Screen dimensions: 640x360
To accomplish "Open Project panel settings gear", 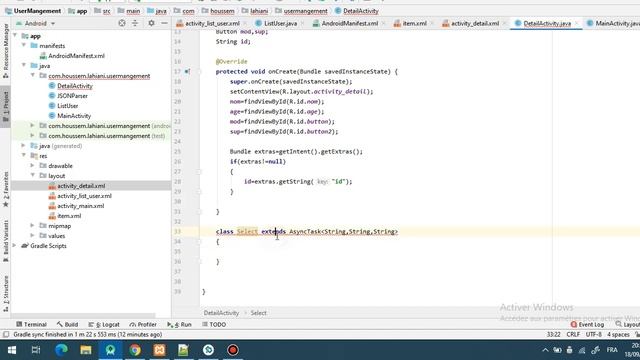I will pyautogui.click(x=151, y=23).
